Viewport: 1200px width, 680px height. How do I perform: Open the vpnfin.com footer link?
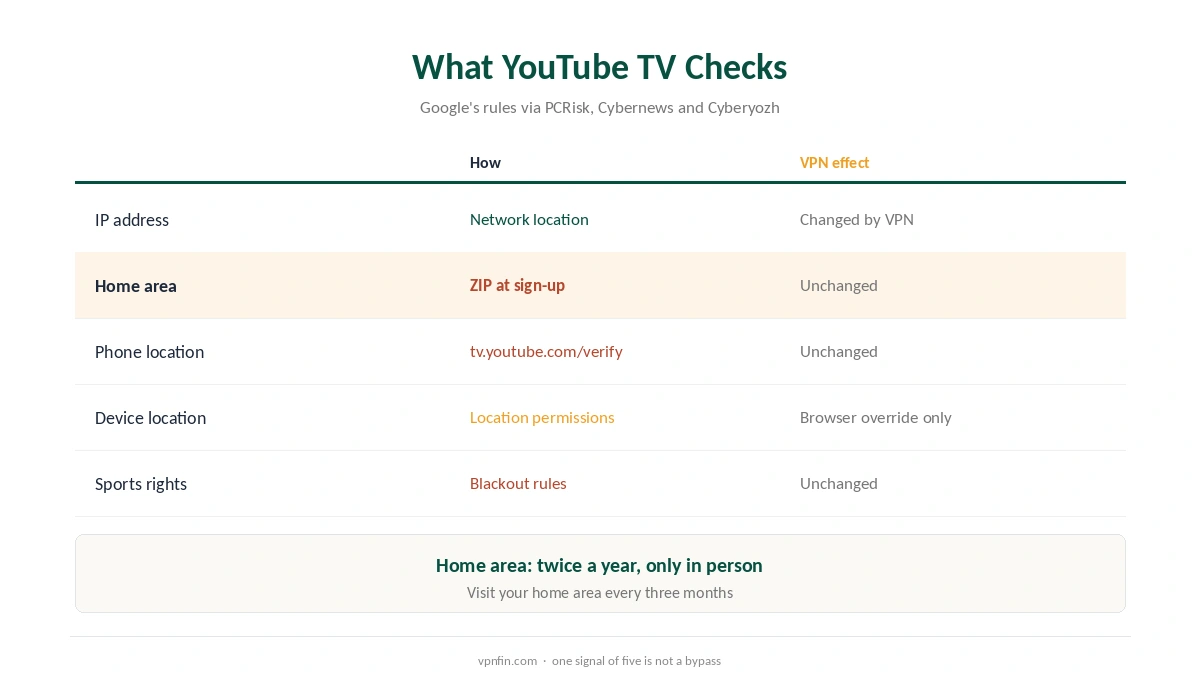tap(507, 661)
